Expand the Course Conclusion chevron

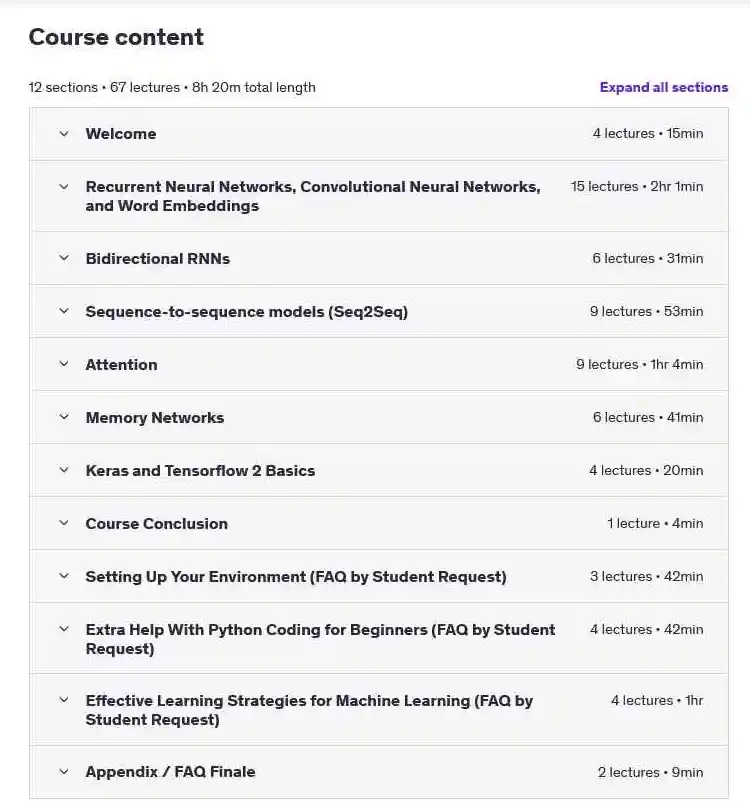64,523
